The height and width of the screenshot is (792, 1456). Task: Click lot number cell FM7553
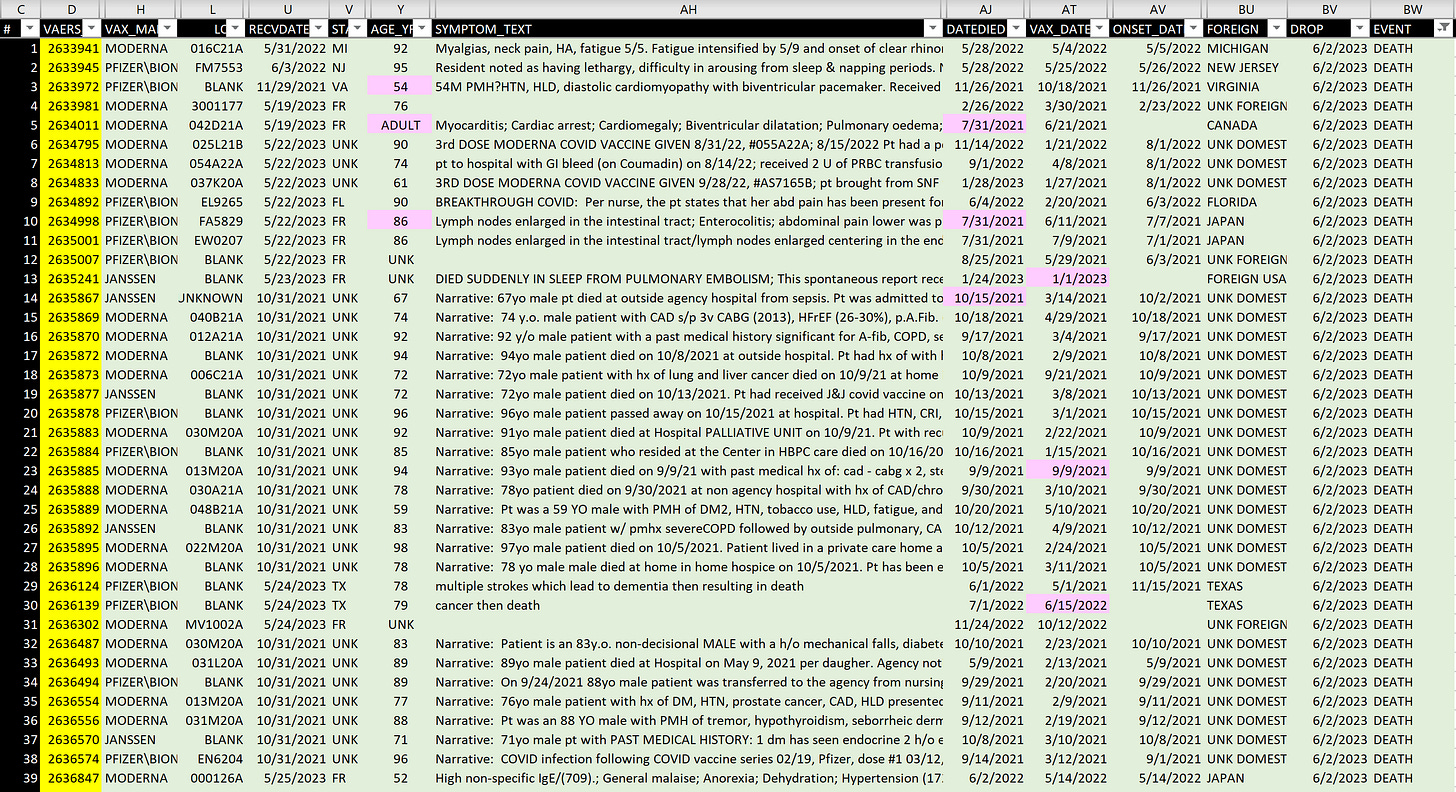(x=210, y=68)
